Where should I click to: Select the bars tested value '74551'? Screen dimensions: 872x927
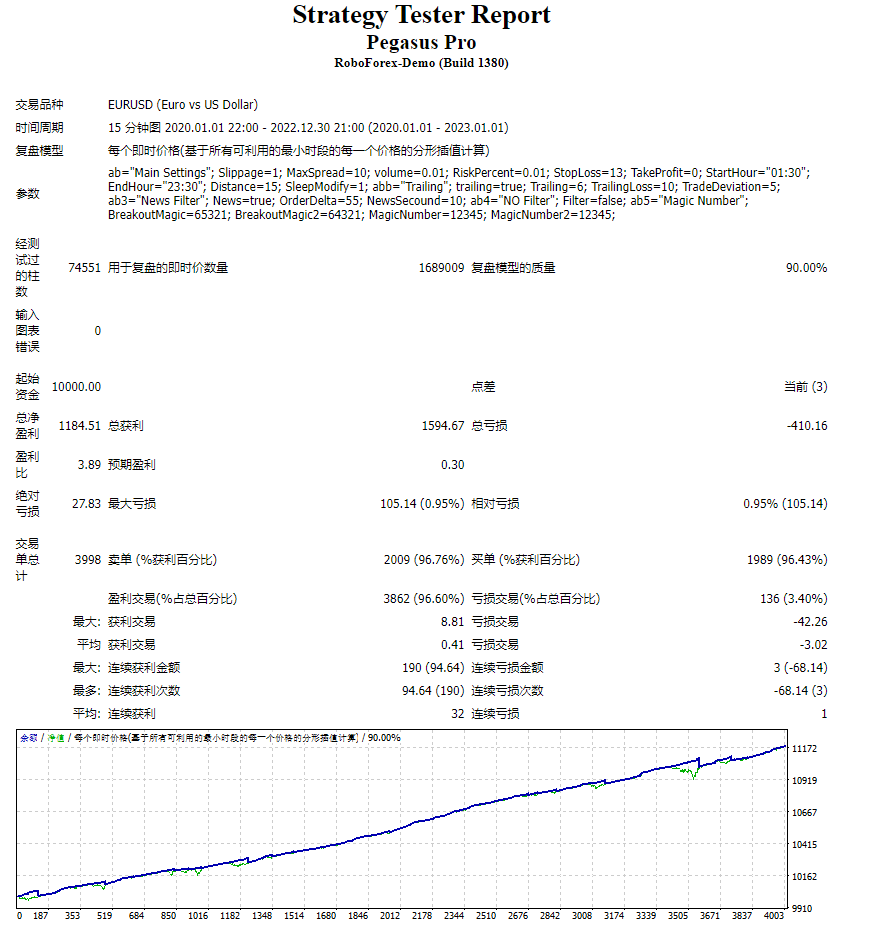(x=85, y=268)
